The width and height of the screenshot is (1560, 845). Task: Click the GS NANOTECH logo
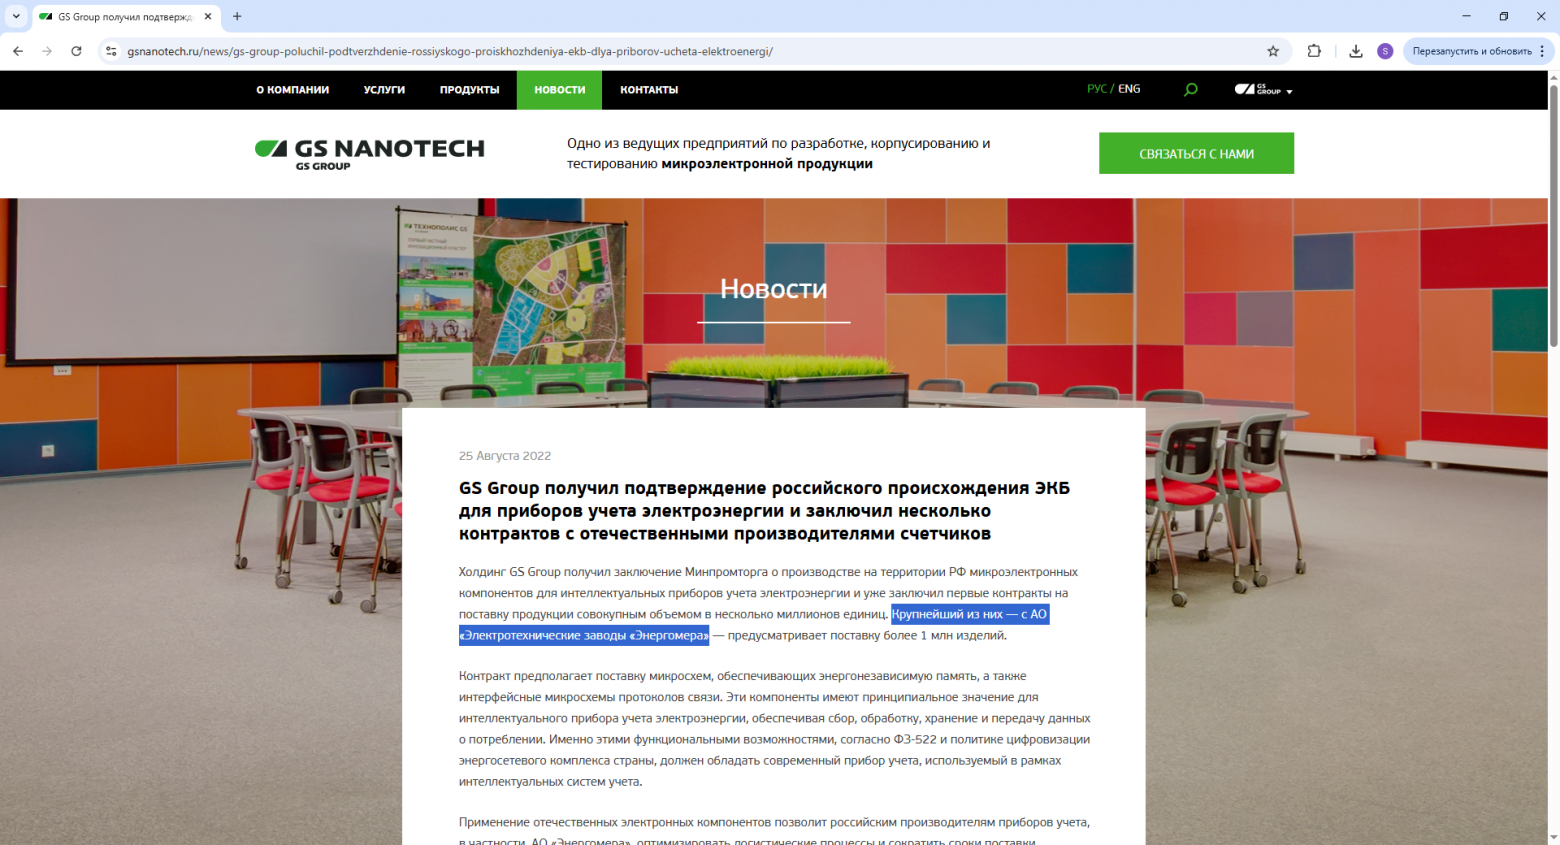pos(369,151)
